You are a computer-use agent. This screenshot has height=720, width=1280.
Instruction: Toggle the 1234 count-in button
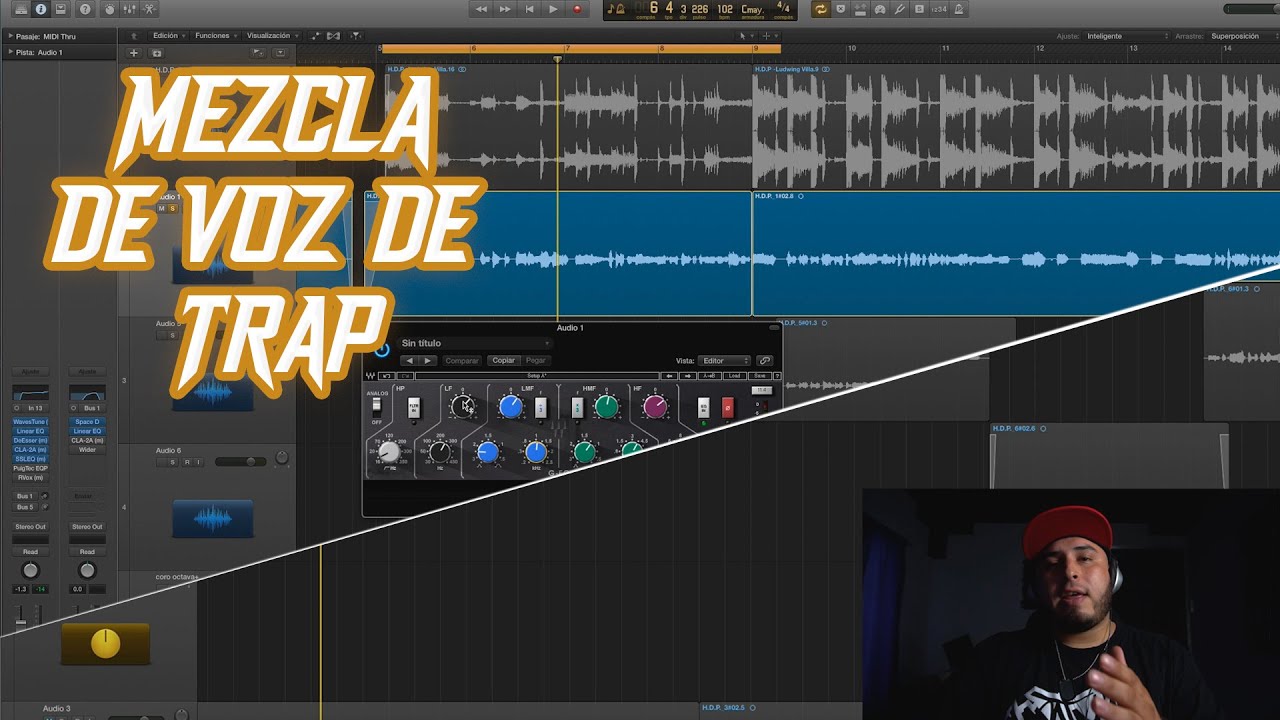point(938,9)
